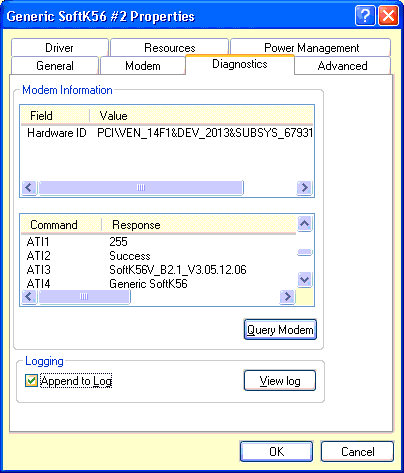Open the Resources tab
Image resolution: width=404 pixels, height=473 pixels.
pos(169,48)
